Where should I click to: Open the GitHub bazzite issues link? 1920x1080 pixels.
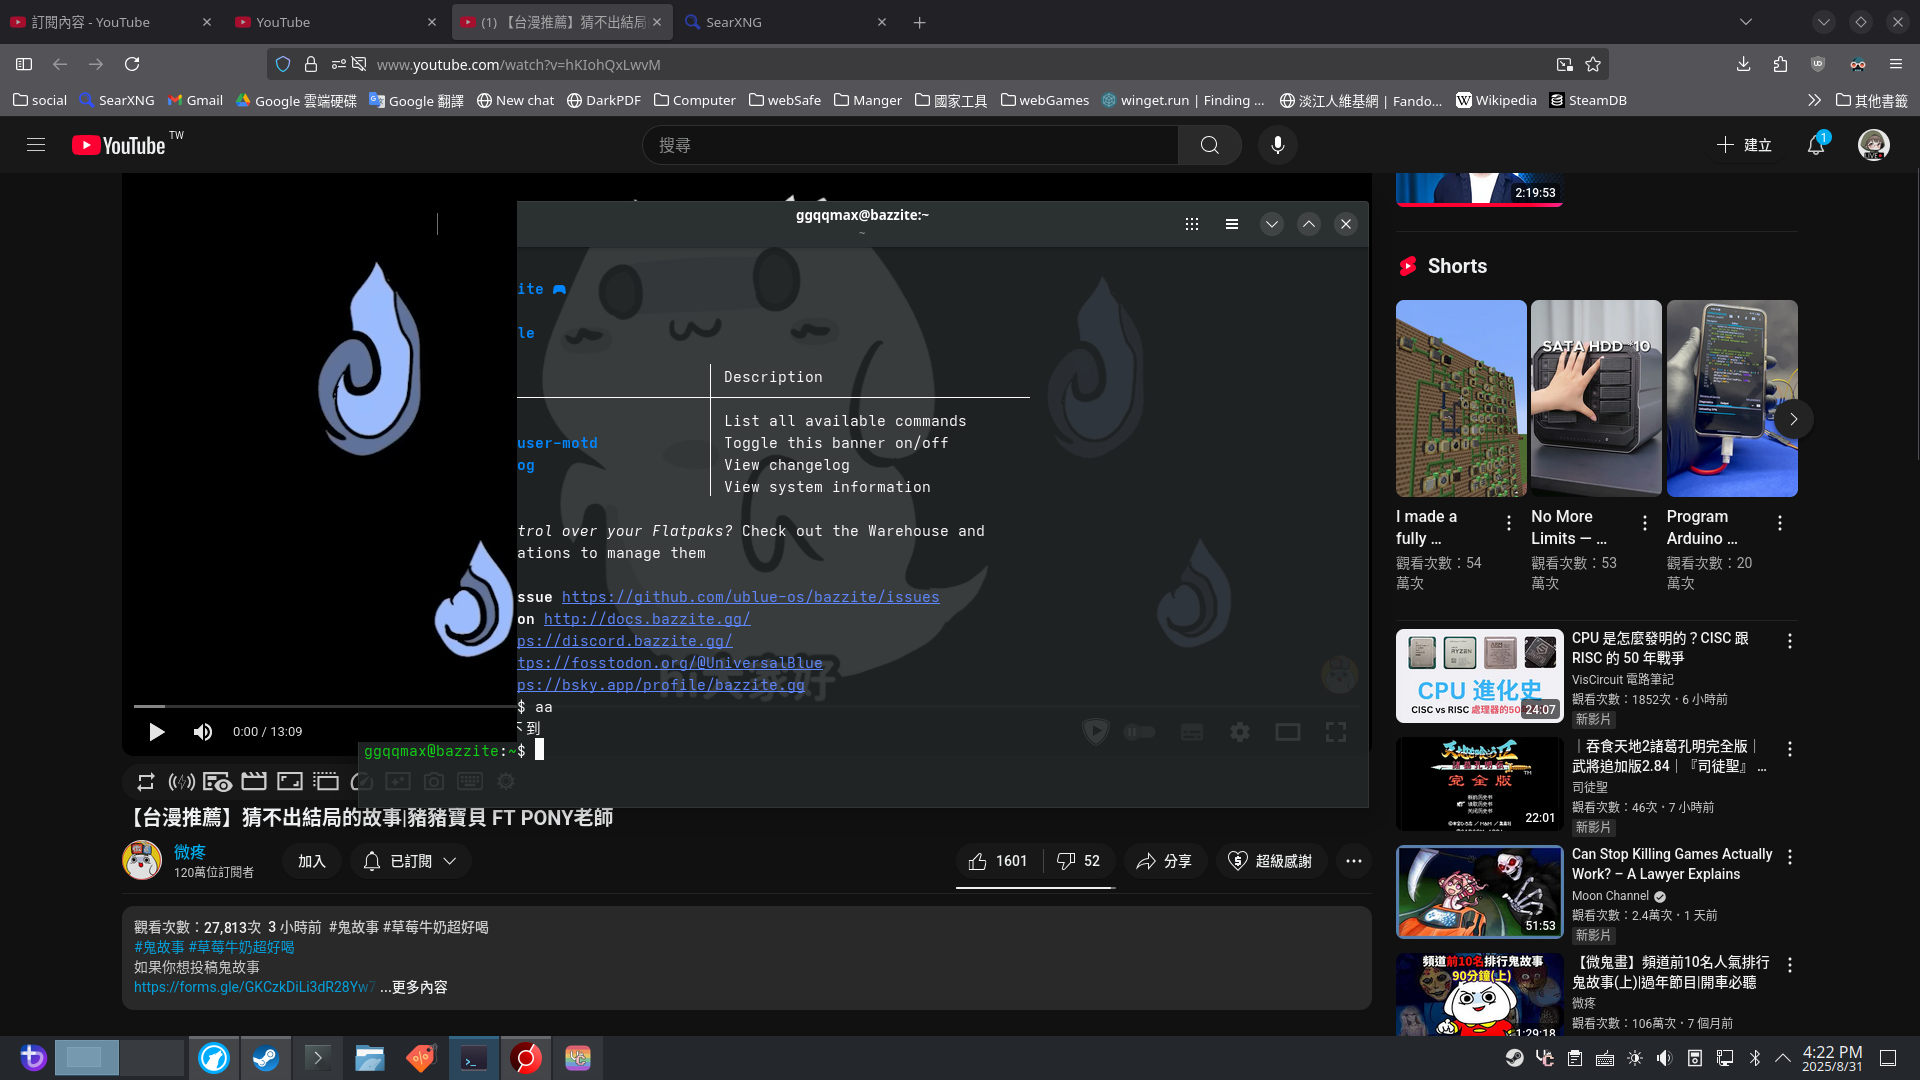750,597
